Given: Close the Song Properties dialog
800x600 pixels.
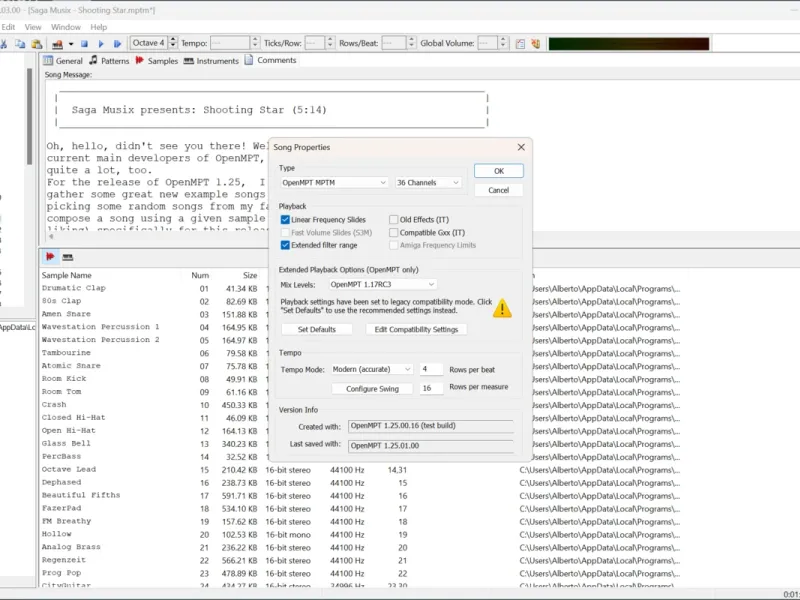Looking at the screenshot, I should point(521,147).
